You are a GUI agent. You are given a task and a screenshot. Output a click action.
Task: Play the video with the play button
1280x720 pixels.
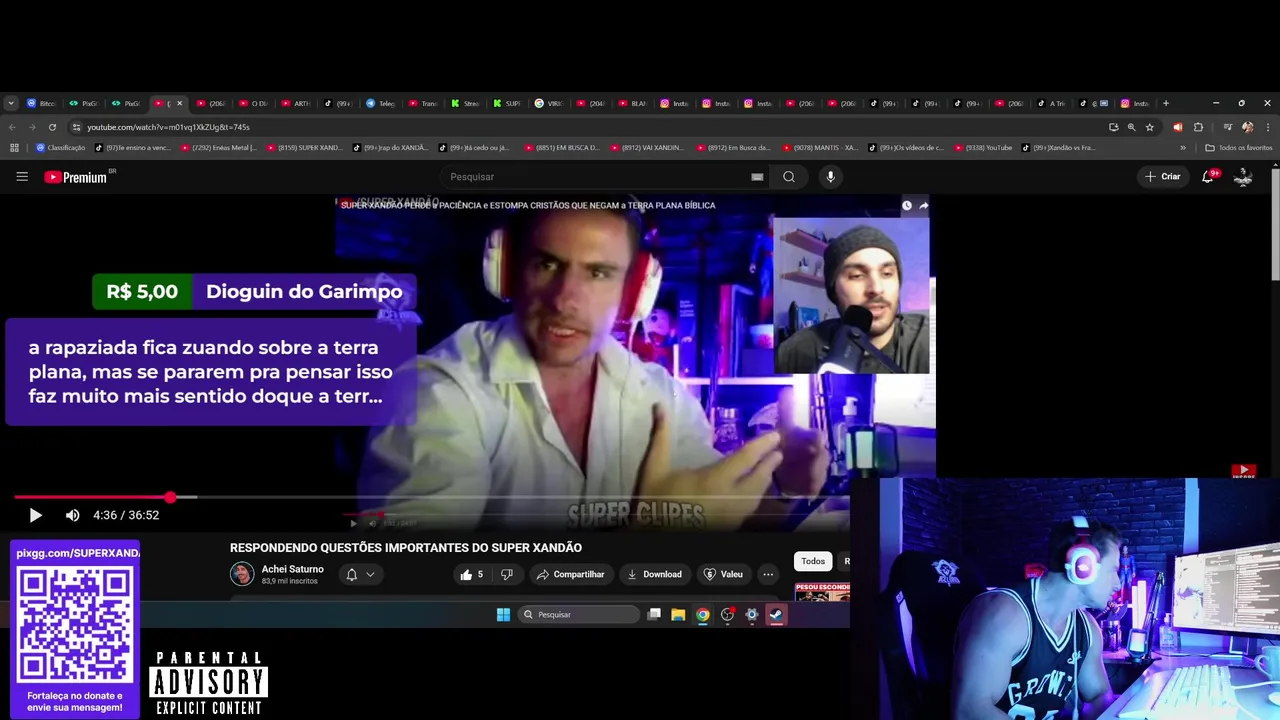35,515
